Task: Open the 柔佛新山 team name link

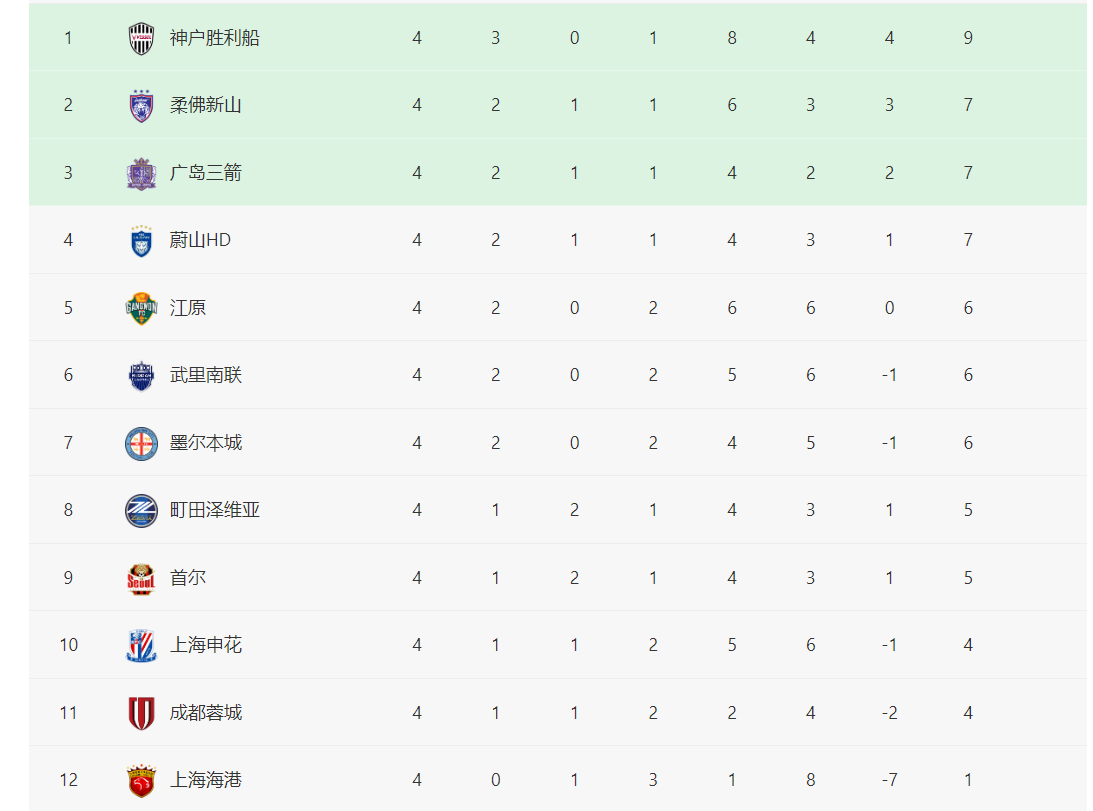Action: (206, 105)
